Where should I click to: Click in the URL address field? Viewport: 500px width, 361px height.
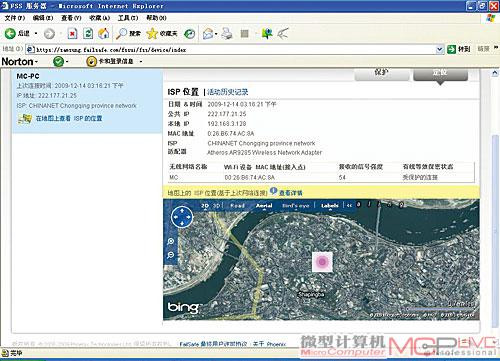point(231,50)
